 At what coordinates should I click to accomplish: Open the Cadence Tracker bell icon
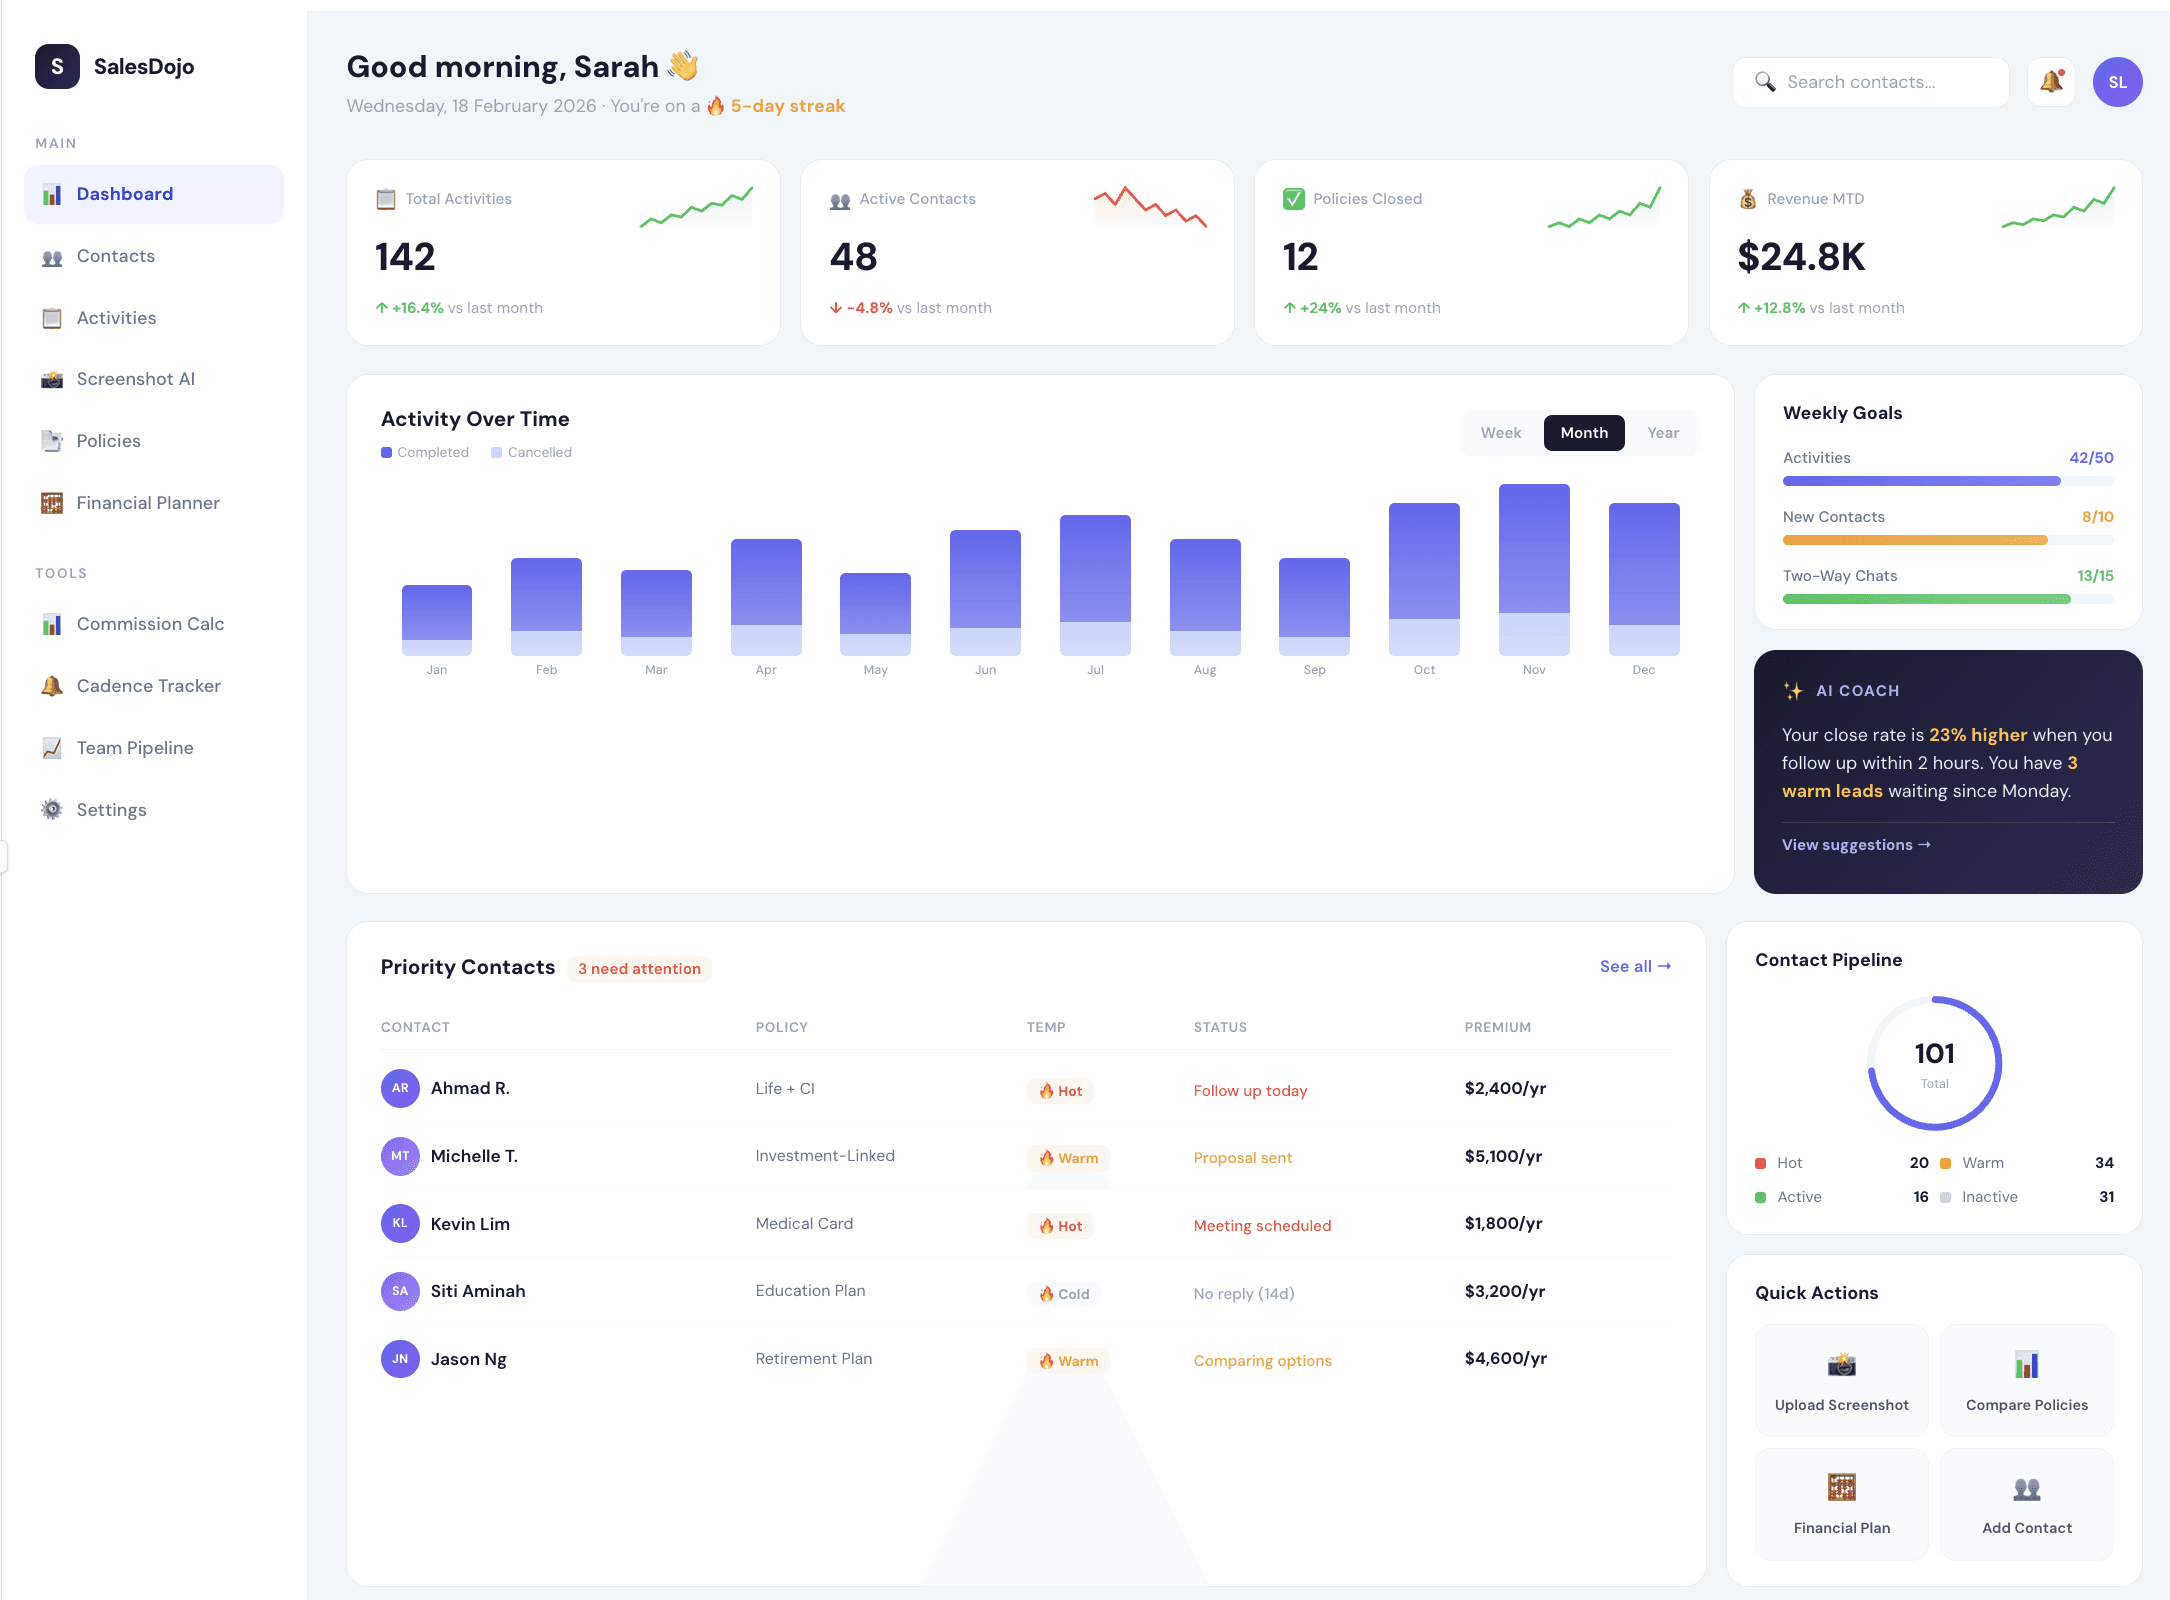tap(52, 686)
